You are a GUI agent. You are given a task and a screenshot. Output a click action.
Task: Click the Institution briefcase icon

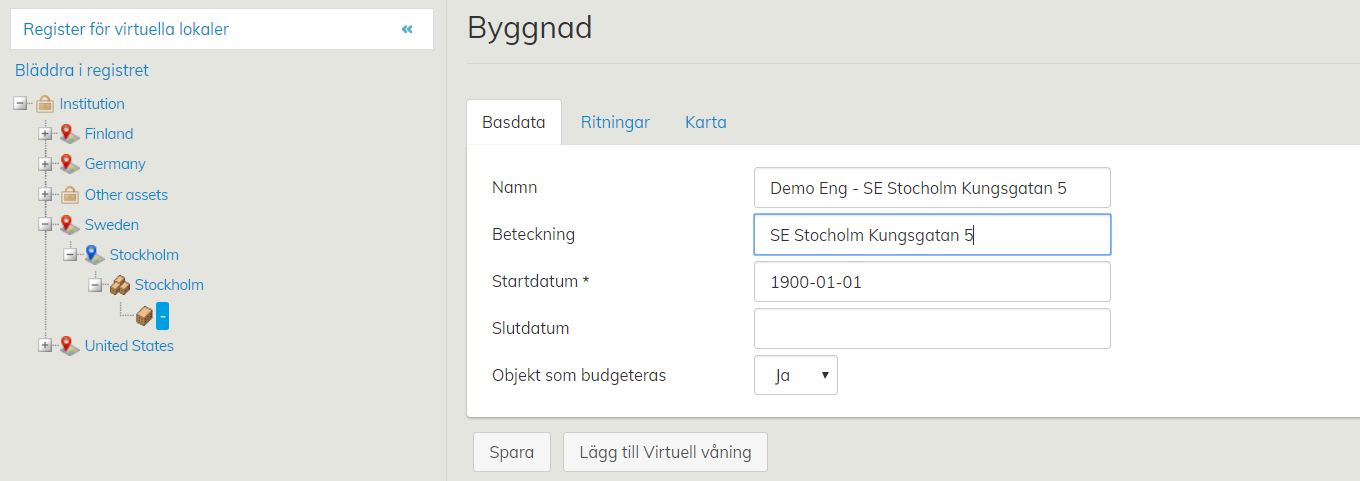[44, 104]
